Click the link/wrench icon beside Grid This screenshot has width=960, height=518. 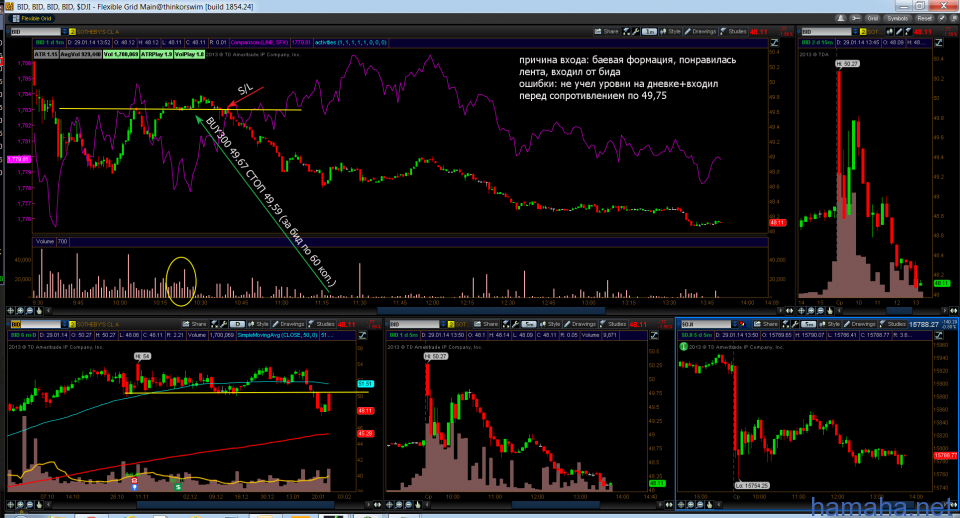click(x=855, y=18)
